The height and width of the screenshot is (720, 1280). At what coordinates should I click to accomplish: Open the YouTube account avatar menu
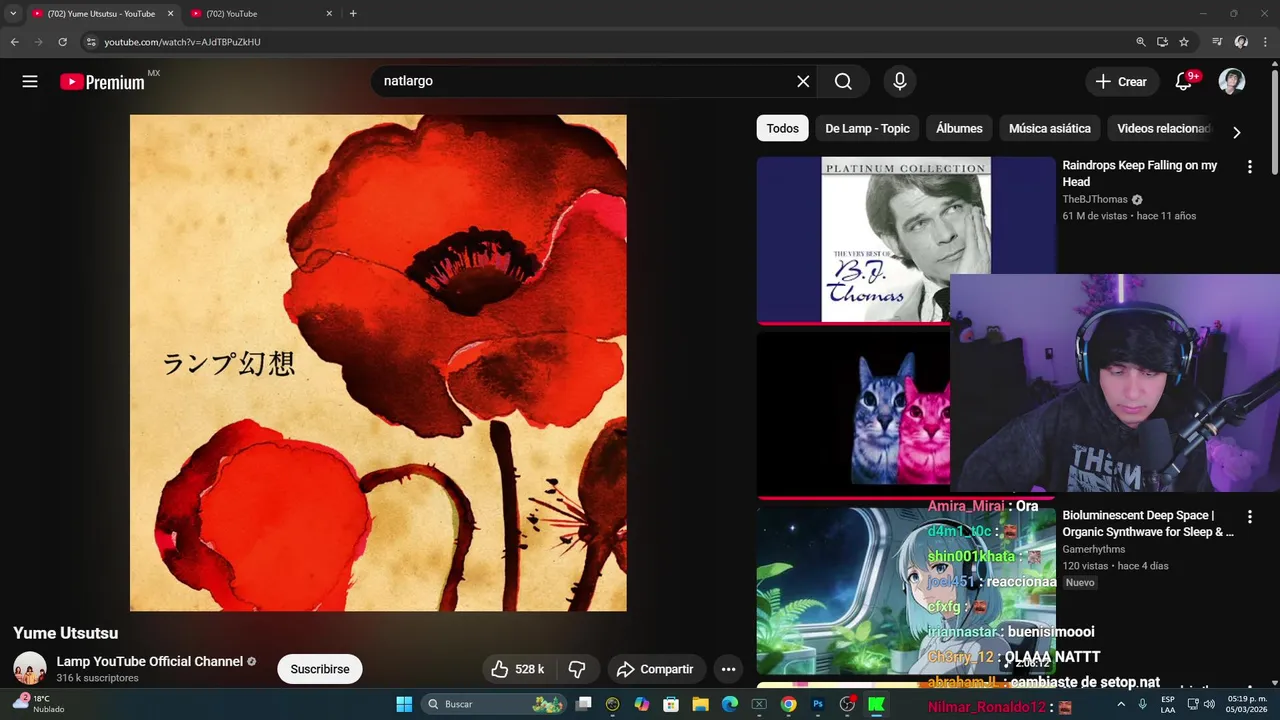point(1232,82)
